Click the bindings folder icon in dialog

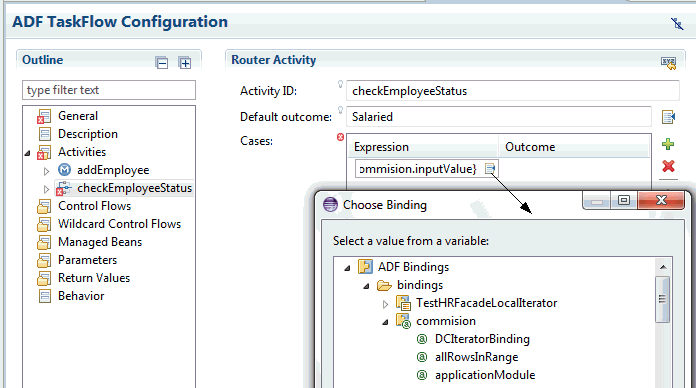(384, 285)
